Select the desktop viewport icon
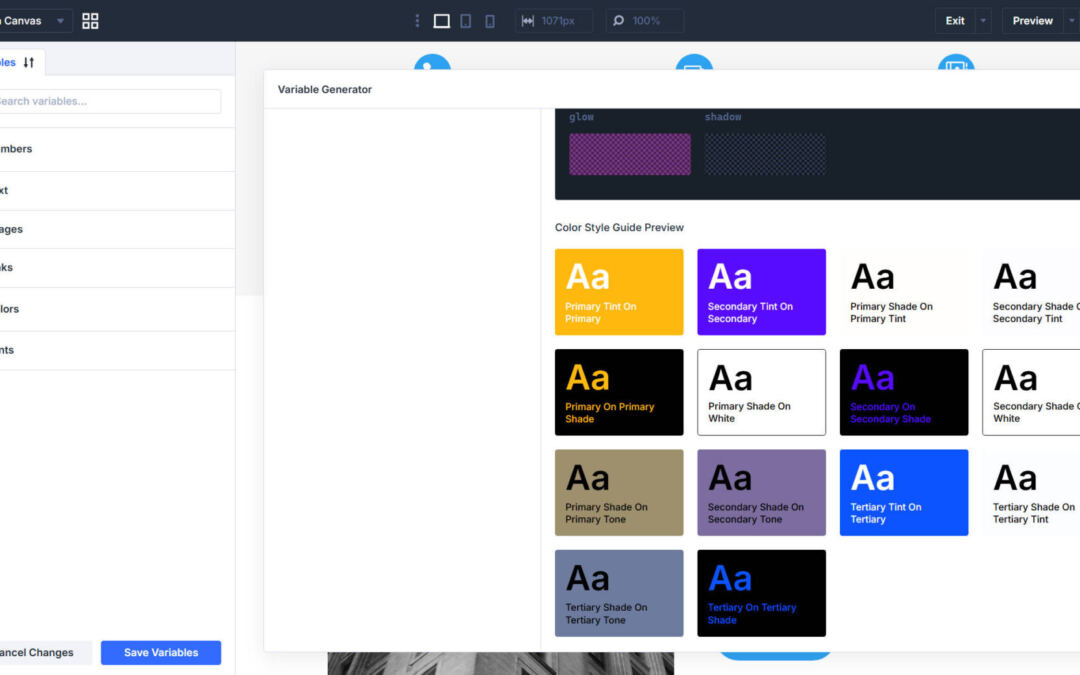The width and height of the screenshot is (1080, 675). [x=442, y=21]
